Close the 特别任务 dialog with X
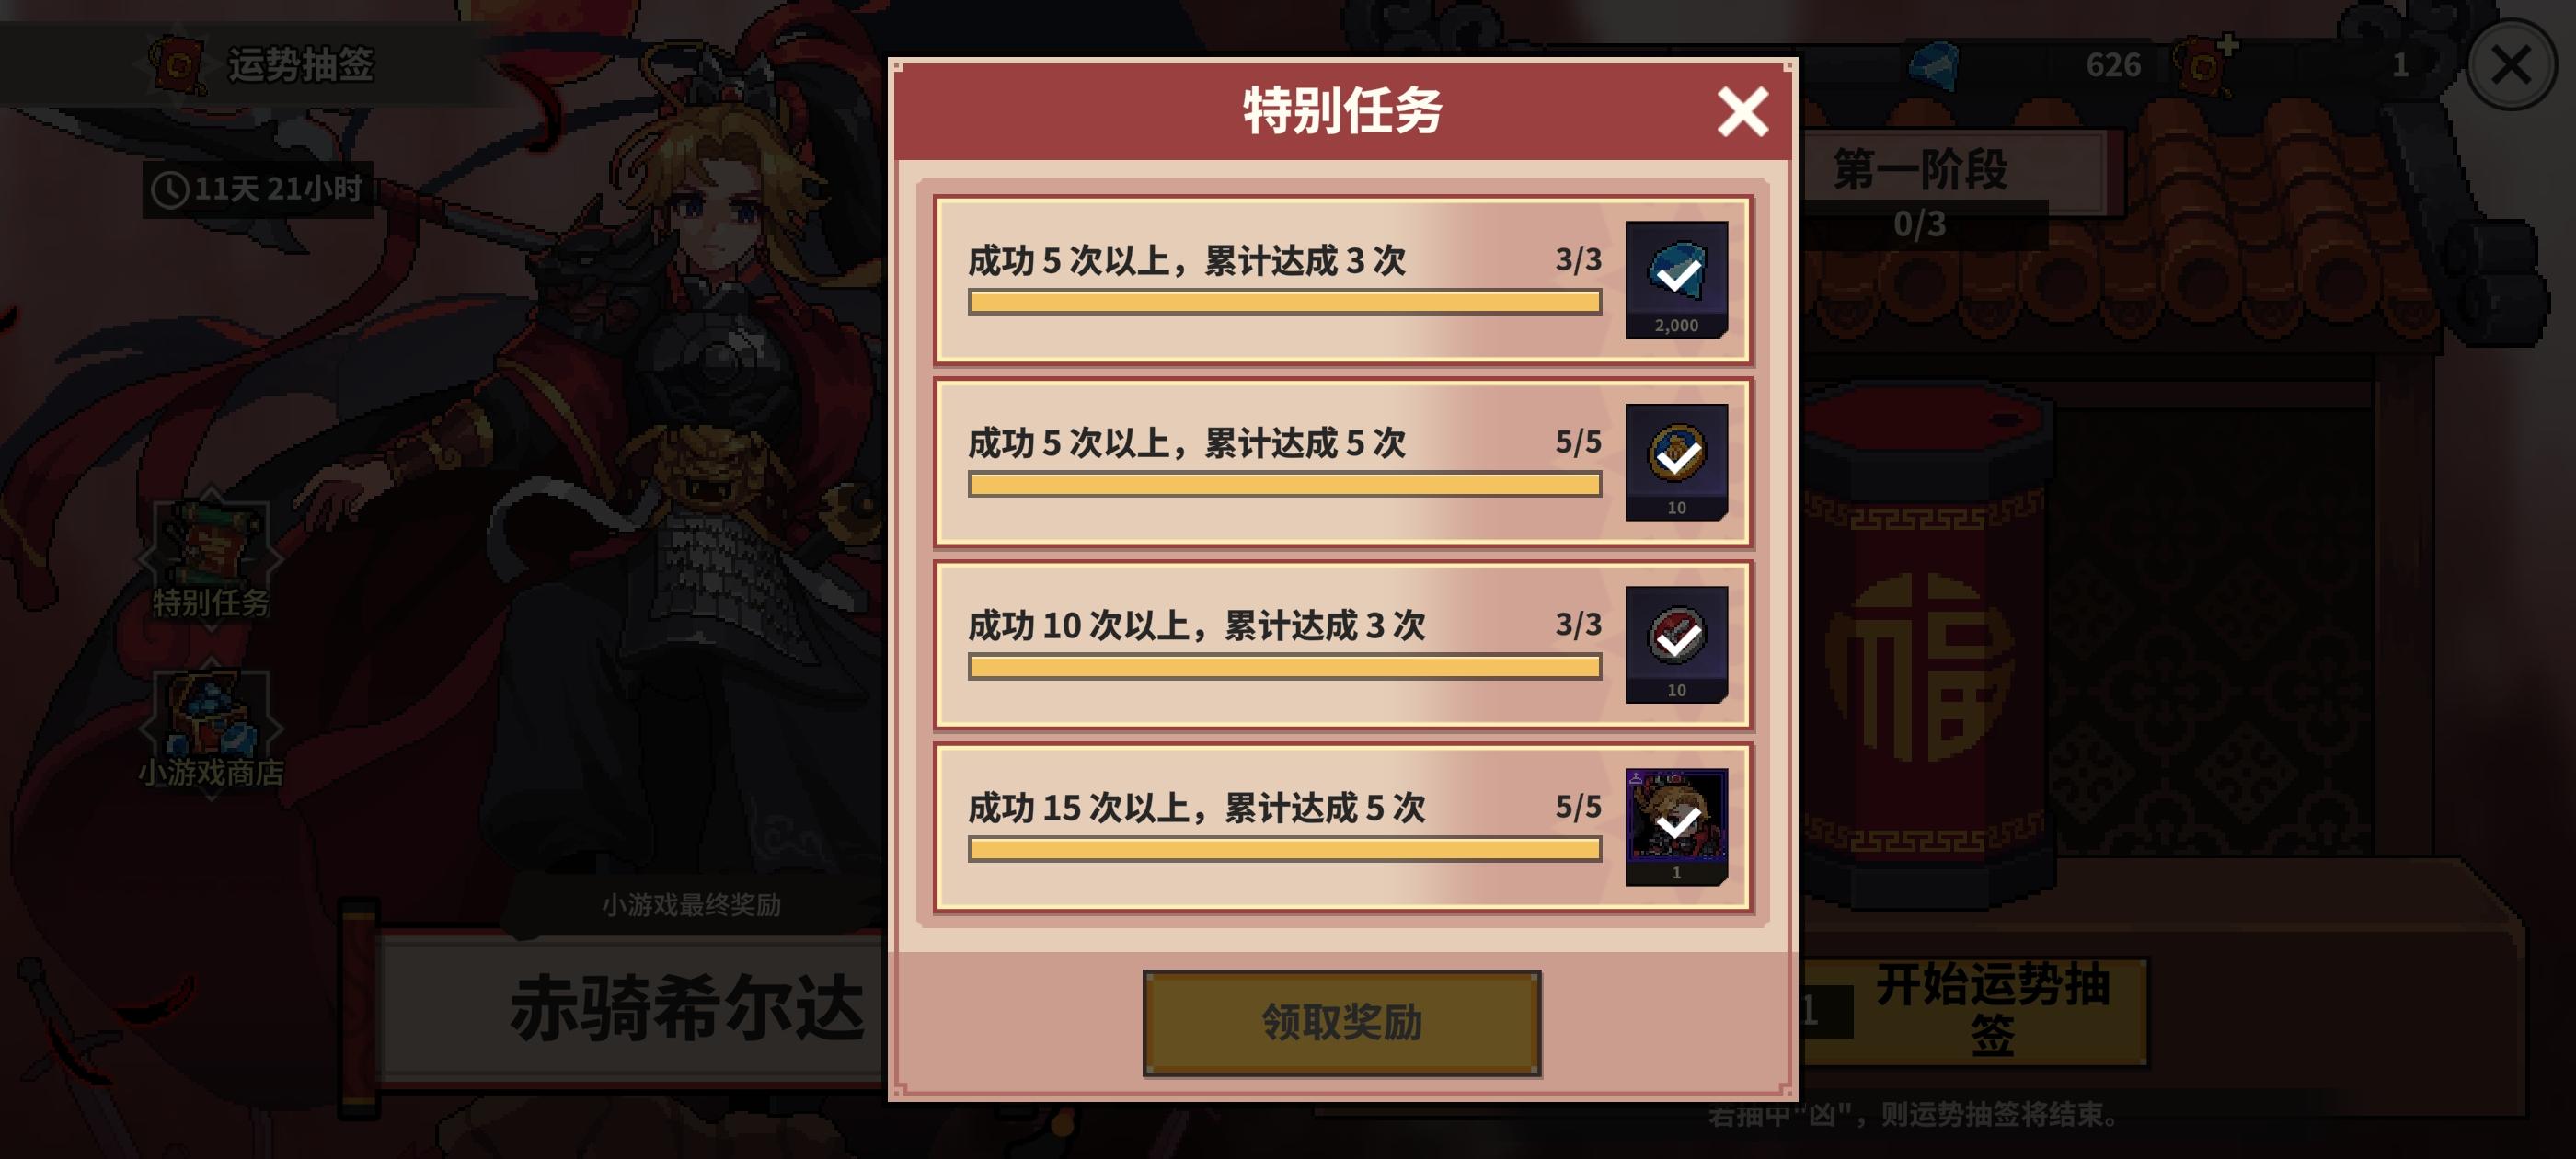The width and height of the screenshot is (2576, 1159). tap(1742, 111)
